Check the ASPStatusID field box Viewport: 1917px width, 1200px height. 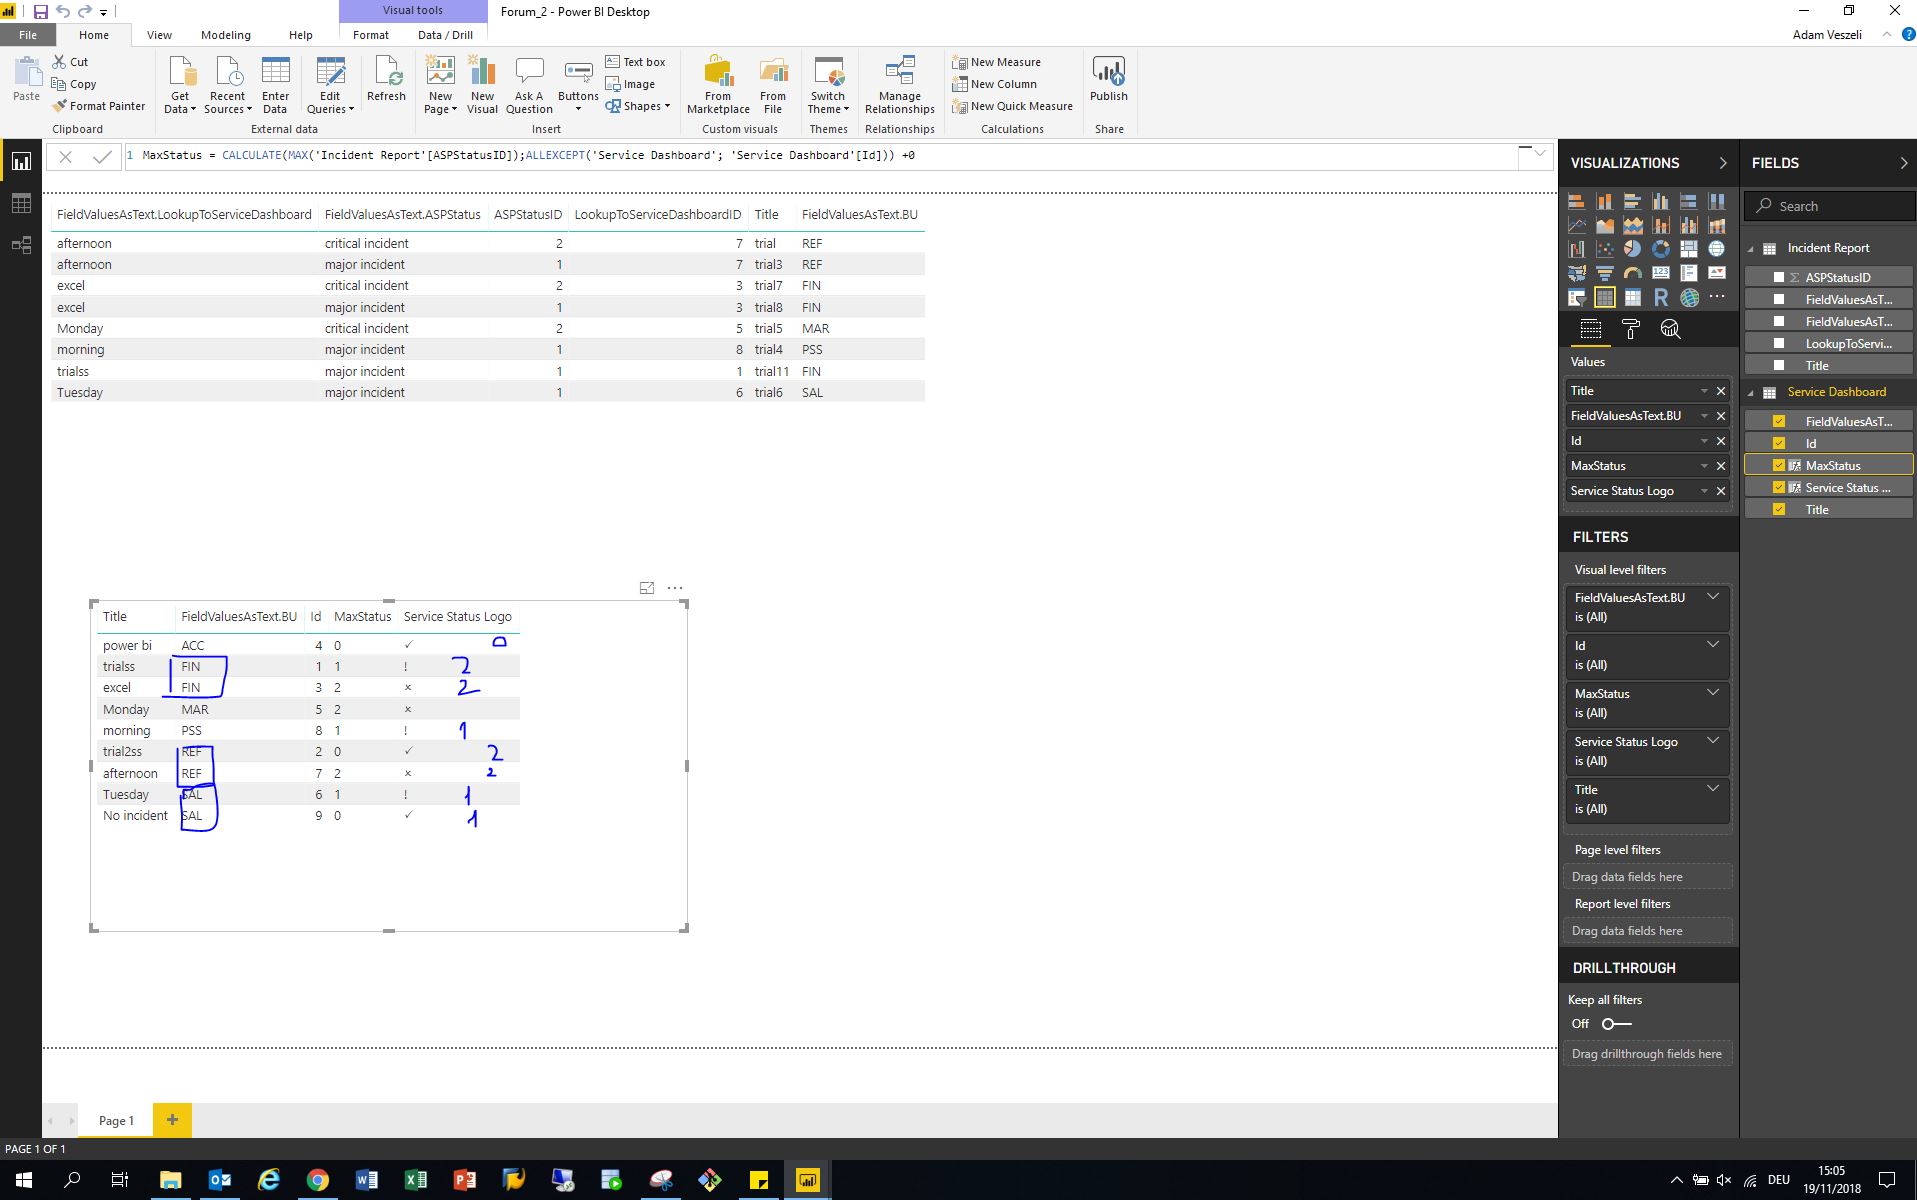point(1778,277)
